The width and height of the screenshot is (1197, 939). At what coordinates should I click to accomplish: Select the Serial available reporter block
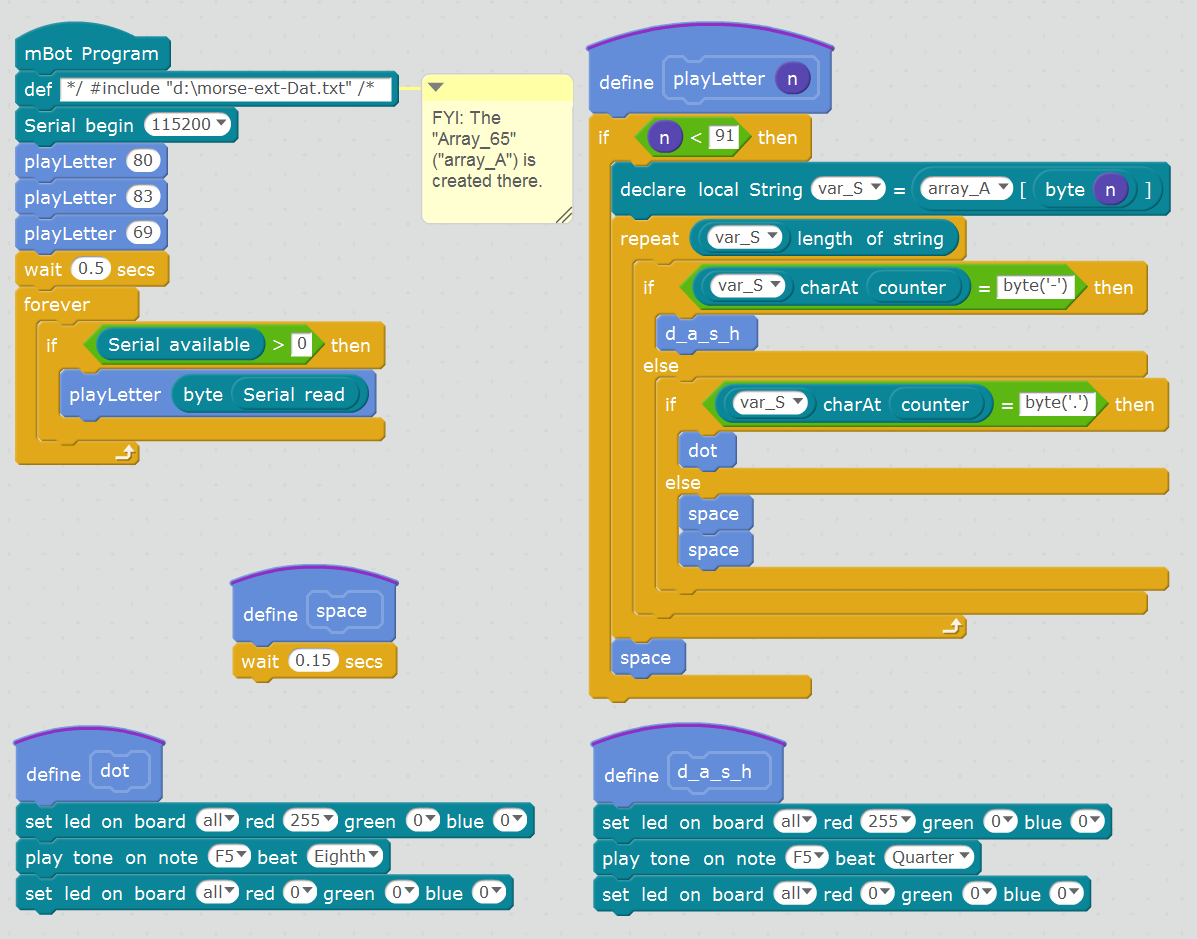(x=178, y=345)
